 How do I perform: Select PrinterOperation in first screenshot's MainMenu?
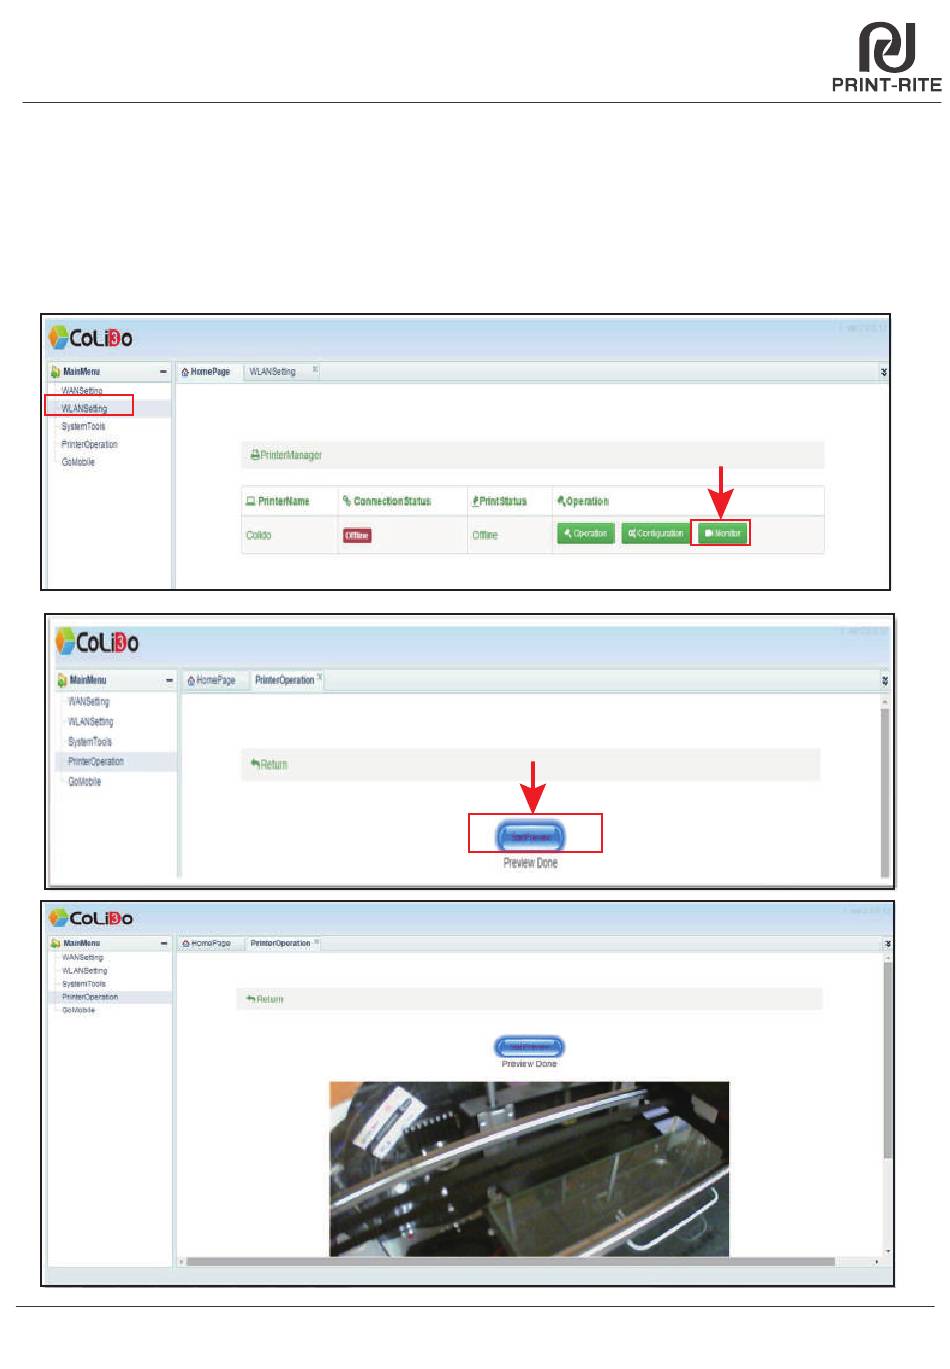click(89, 444)
